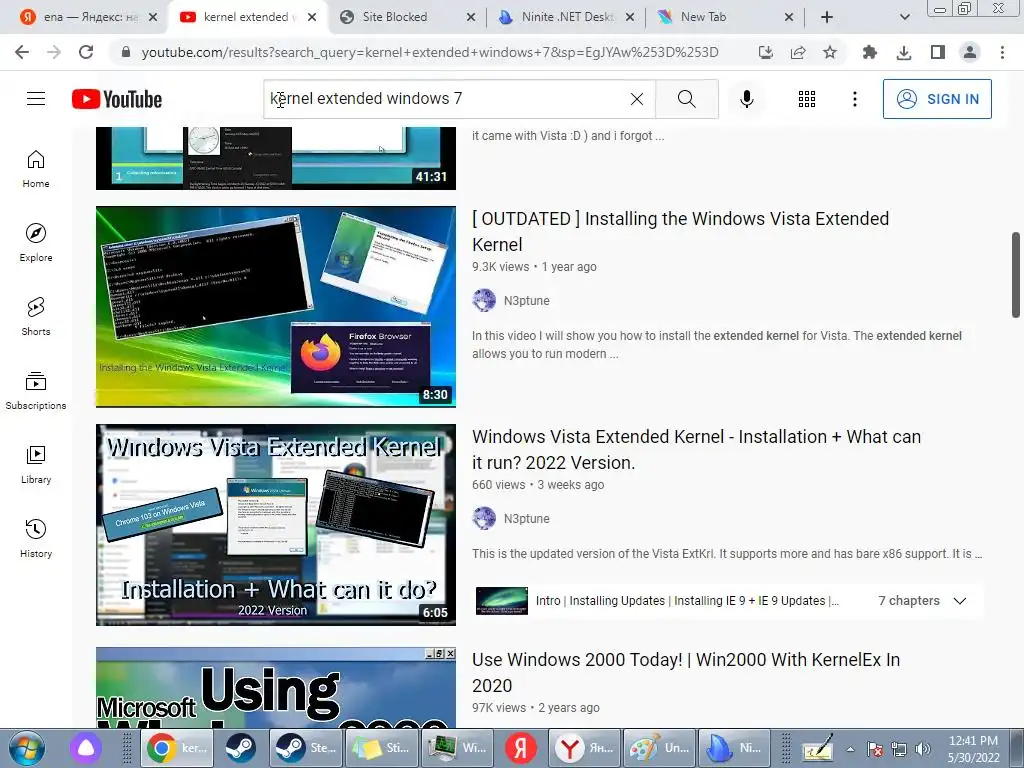This screenshot has width=1024, height=768.
Task: Run search with the magnifier button
Action: pyautogui.click(x=686, y=99)
